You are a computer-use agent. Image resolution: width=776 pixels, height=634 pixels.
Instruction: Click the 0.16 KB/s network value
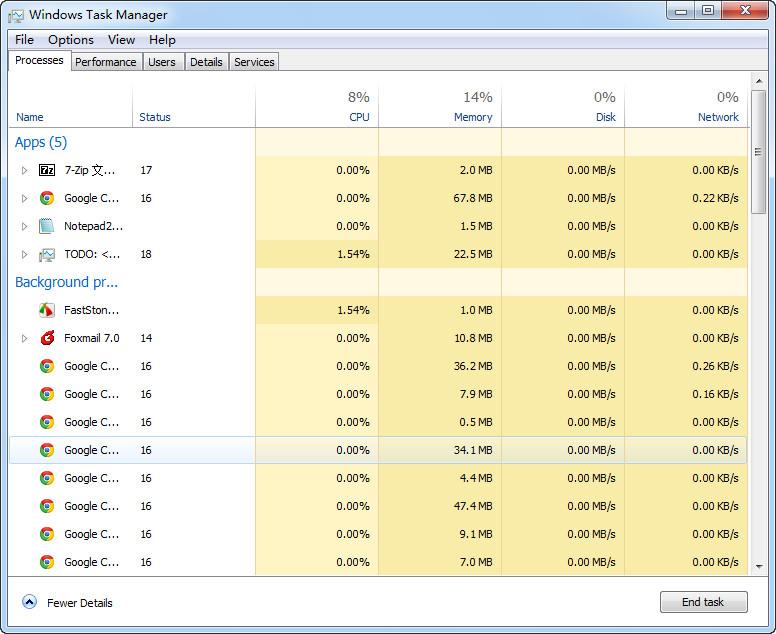[x=715, y=394]
